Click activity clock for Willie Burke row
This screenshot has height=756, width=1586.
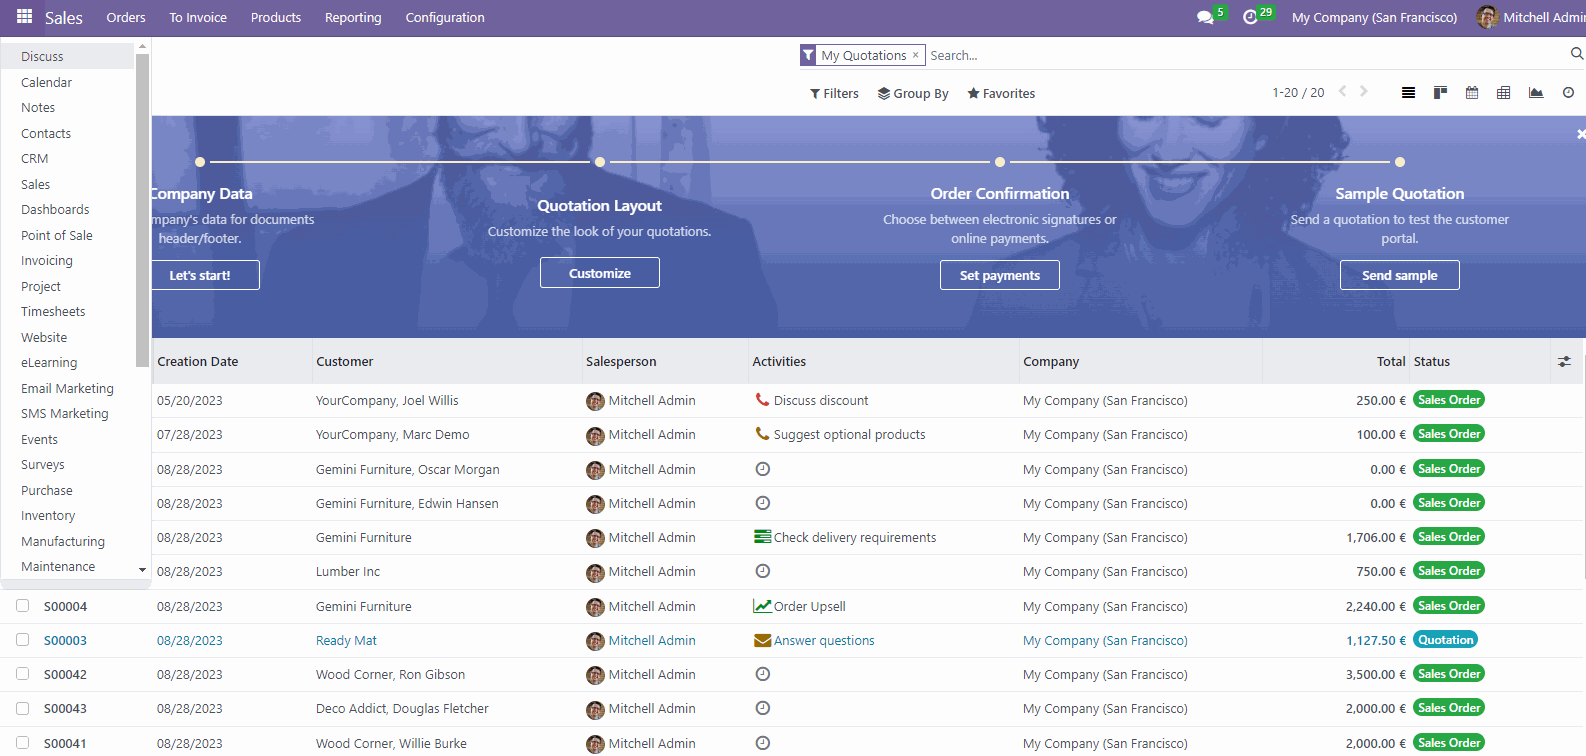[762, 743]
